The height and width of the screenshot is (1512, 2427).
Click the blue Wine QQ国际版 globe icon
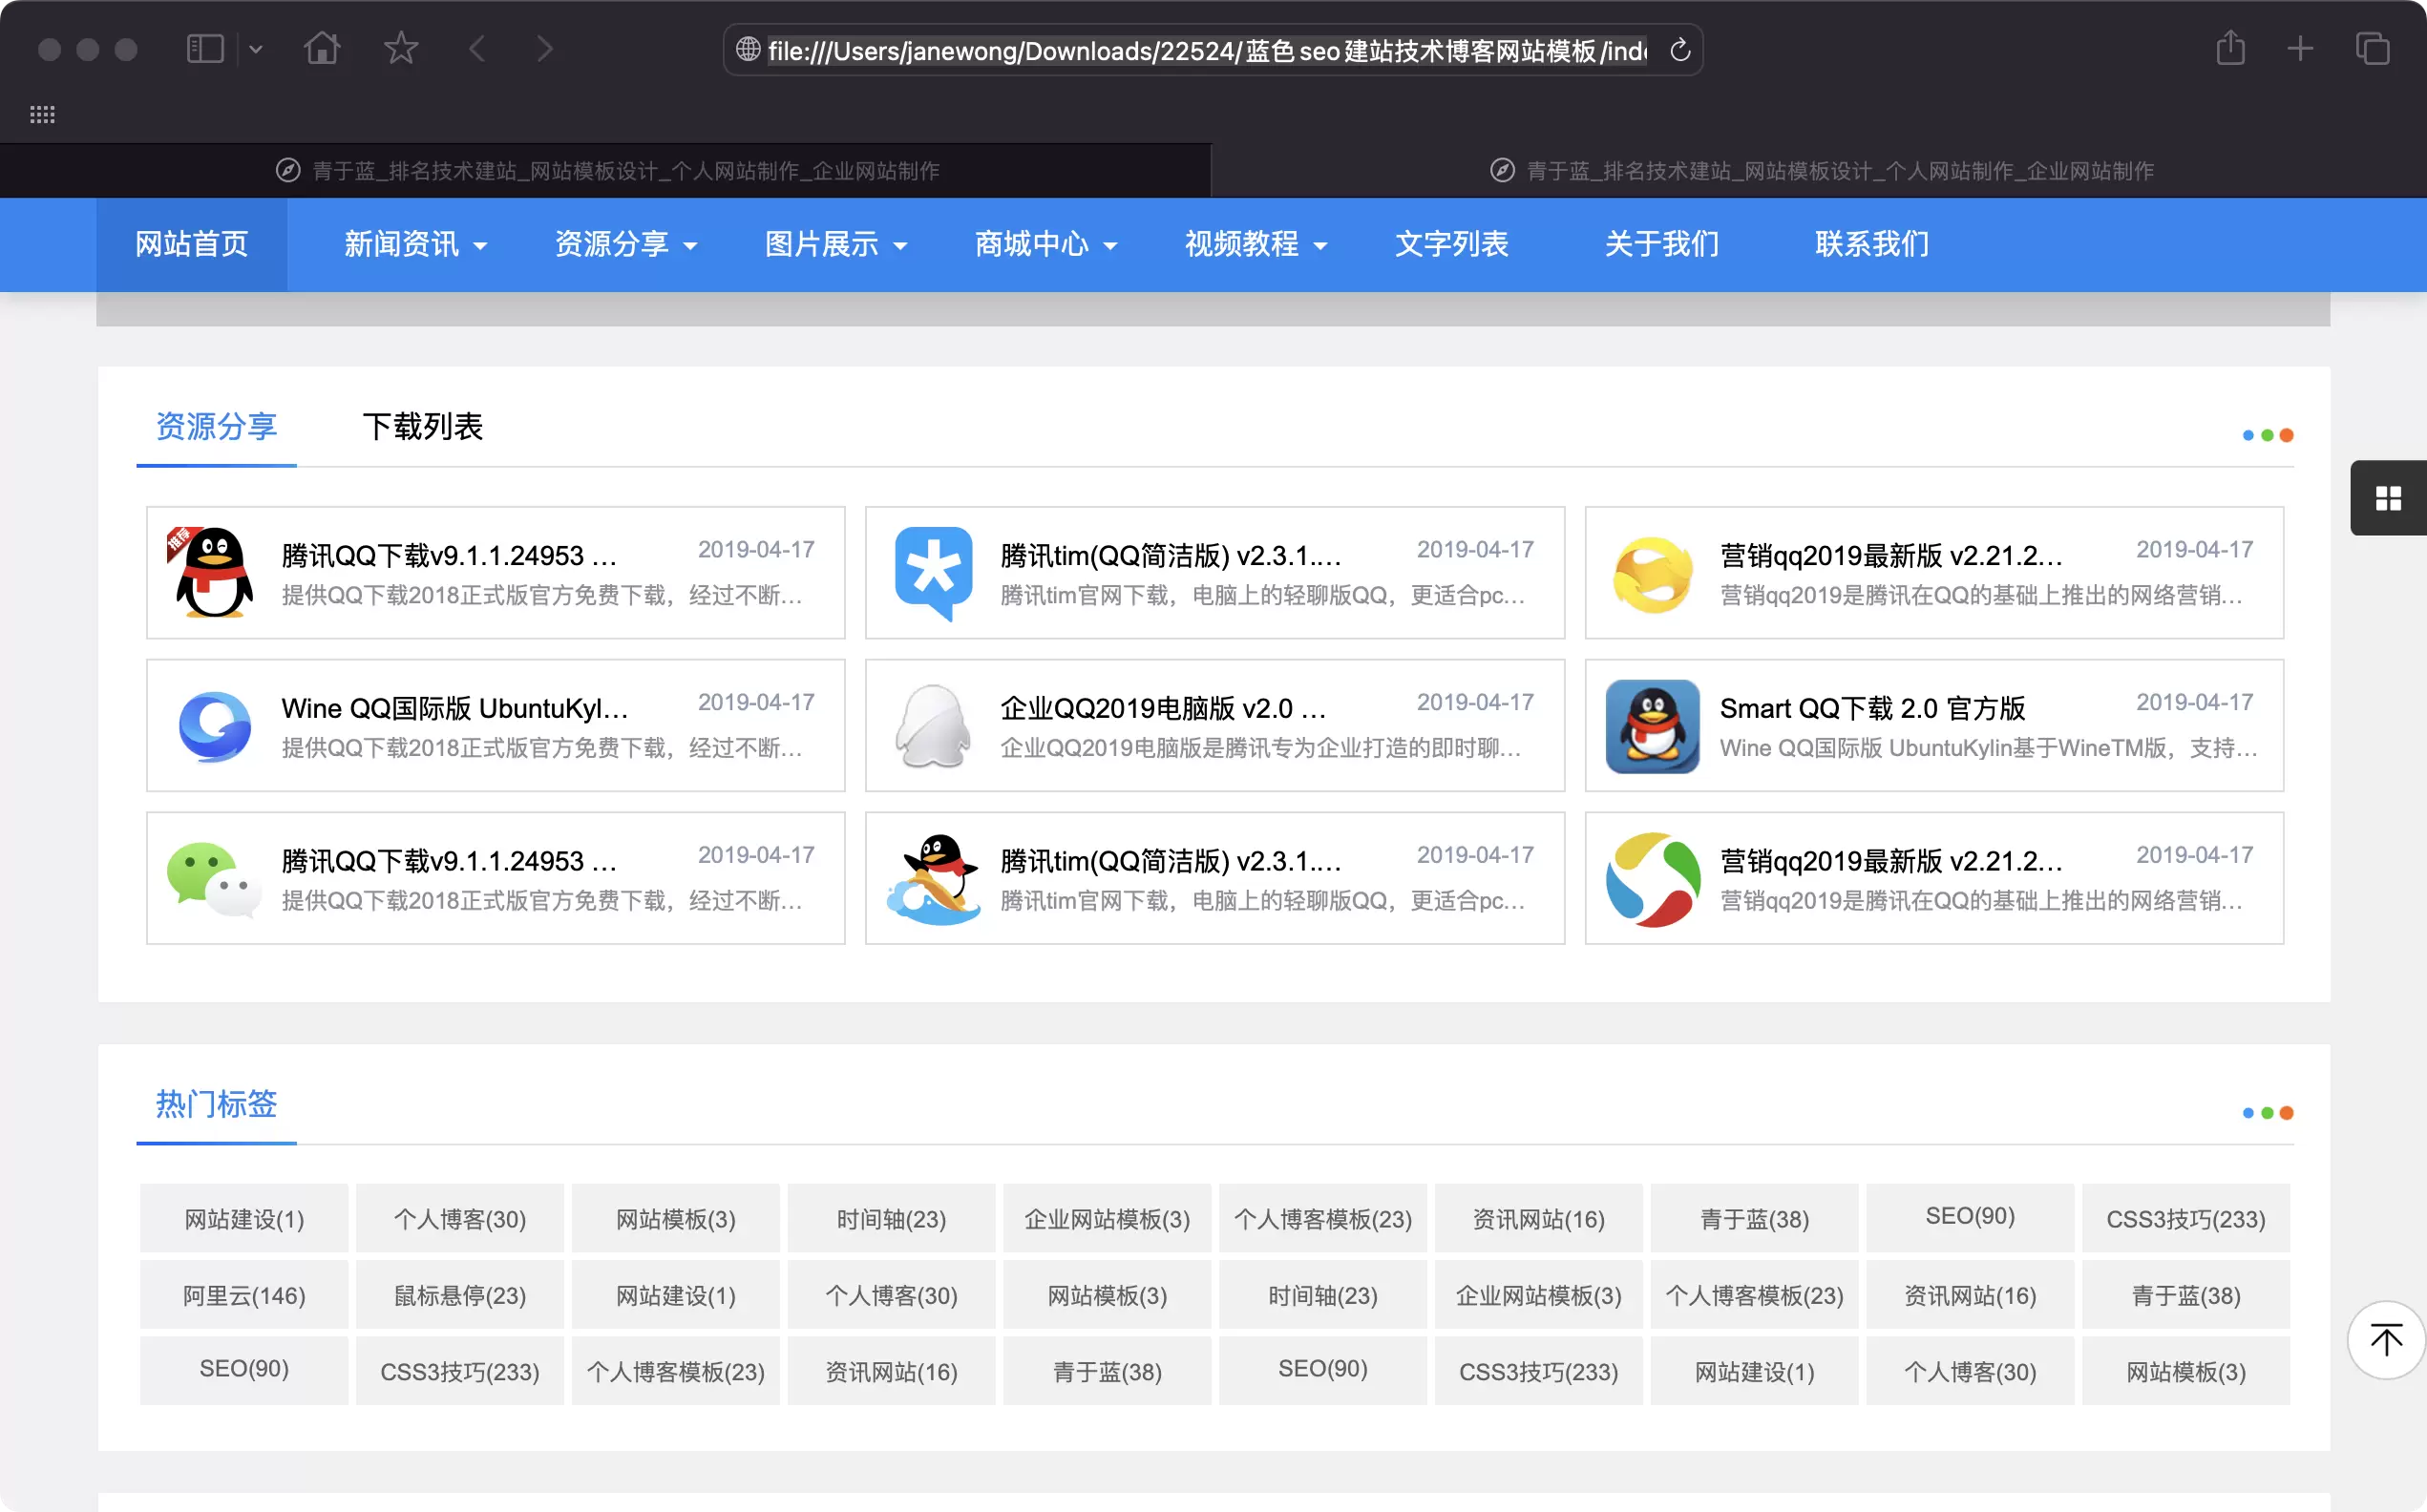pos(214,727)
